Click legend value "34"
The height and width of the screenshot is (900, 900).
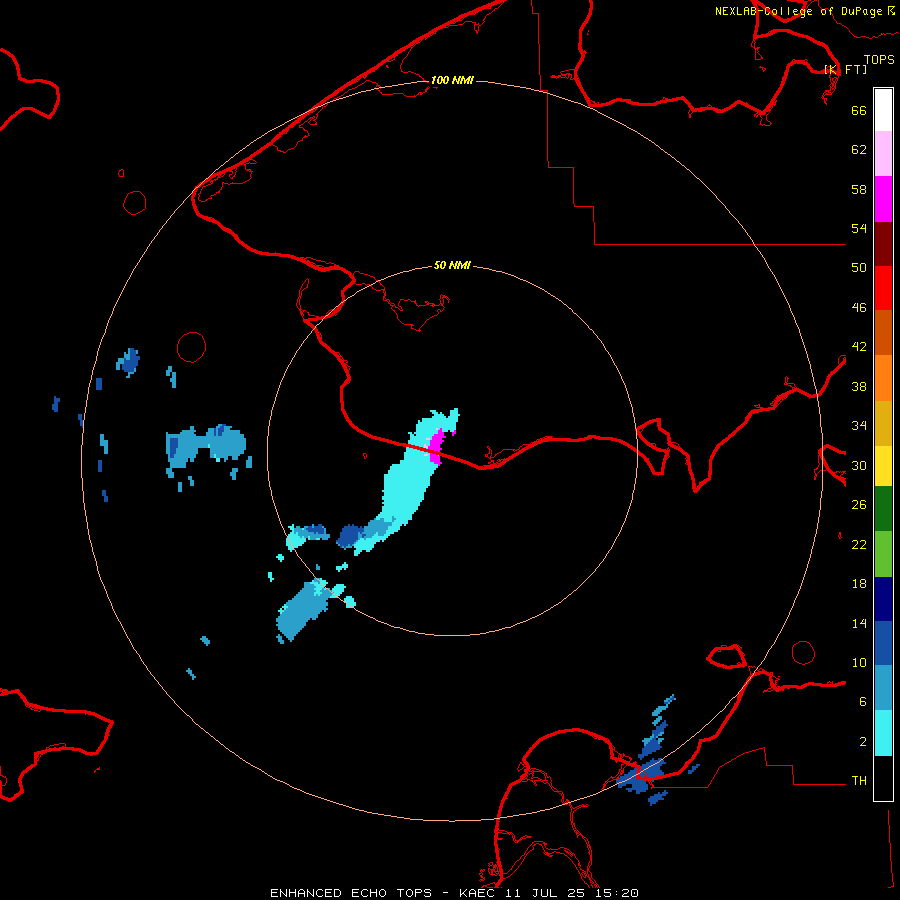pos(859,426)
